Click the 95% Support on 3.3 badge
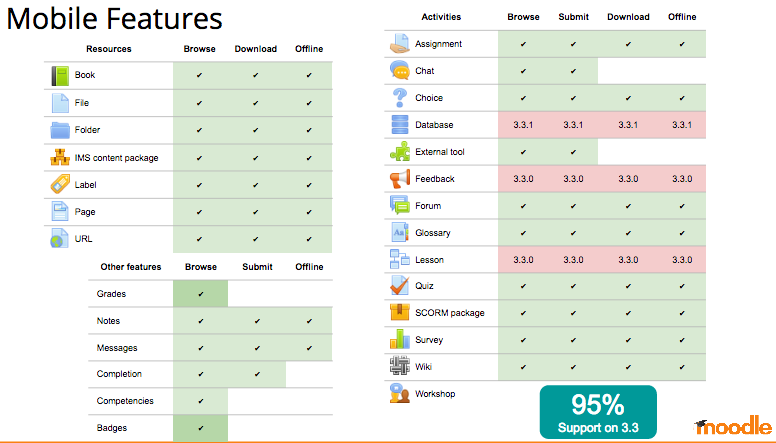Image resolution: width=776 pixels, height=443 pixels. [x=598, y=412]
